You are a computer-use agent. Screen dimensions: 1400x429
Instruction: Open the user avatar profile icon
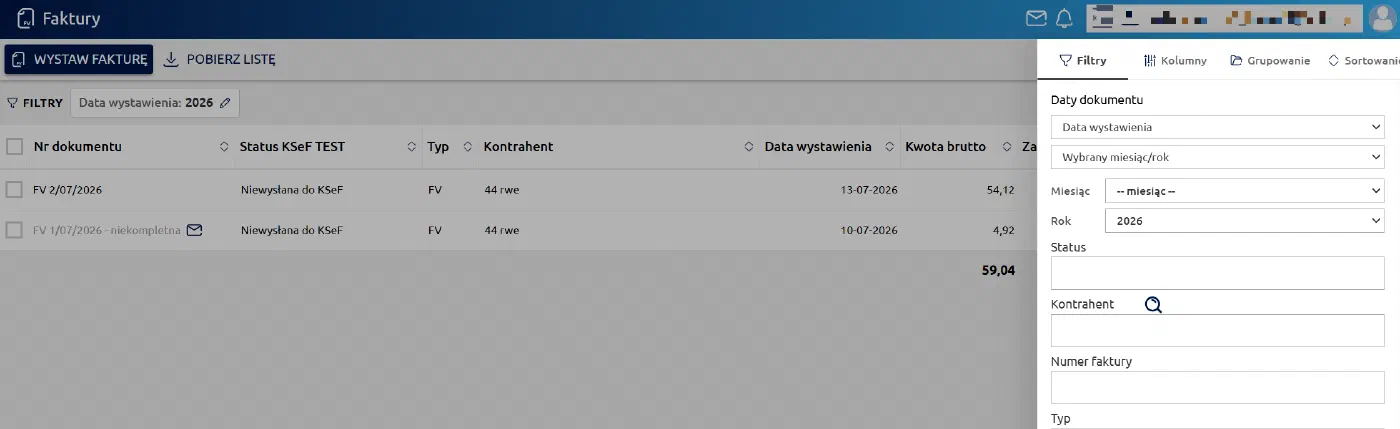pyautogui.click(x=1380, y=18)
